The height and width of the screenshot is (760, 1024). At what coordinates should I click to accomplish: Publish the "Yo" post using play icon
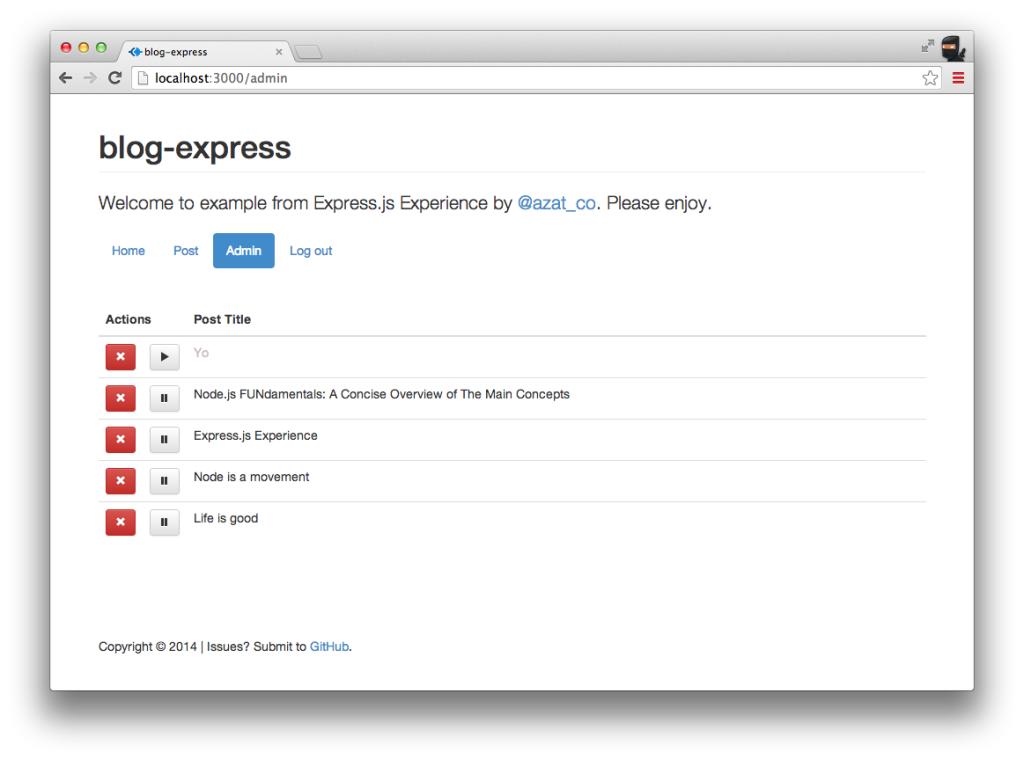(164, 357)
